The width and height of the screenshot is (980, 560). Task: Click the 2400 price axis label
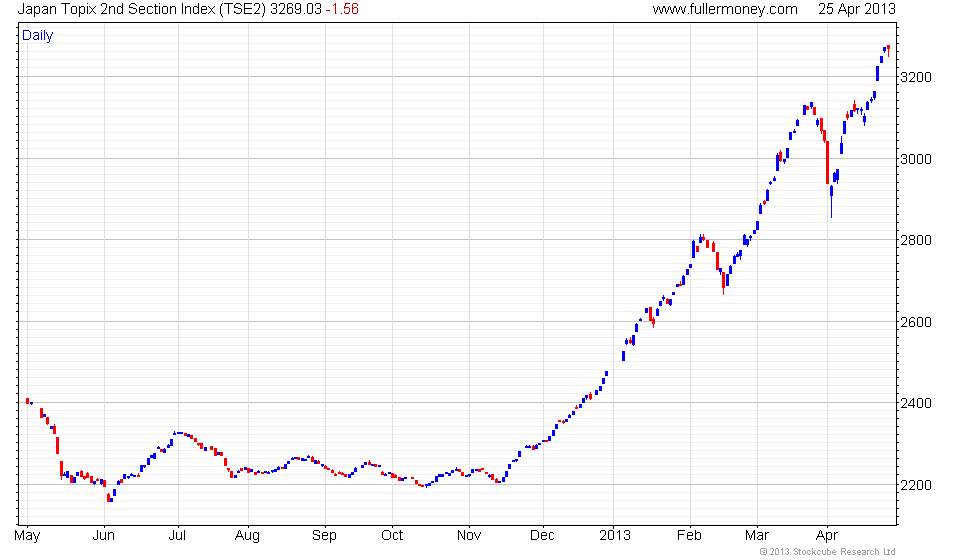(915, 403)
